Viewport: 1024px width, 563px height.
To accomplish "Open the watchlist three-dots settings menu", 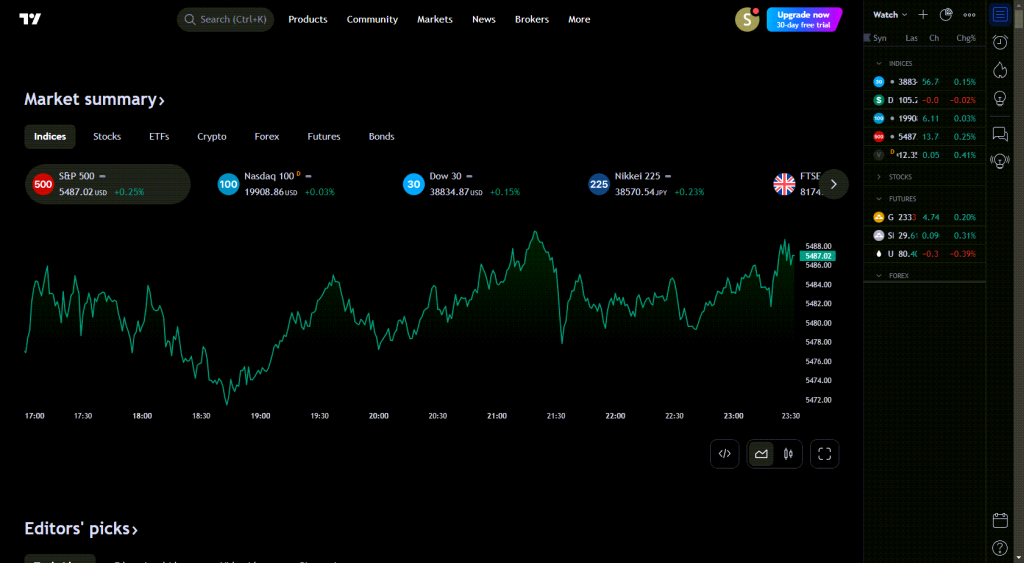I will coord(969,15).
